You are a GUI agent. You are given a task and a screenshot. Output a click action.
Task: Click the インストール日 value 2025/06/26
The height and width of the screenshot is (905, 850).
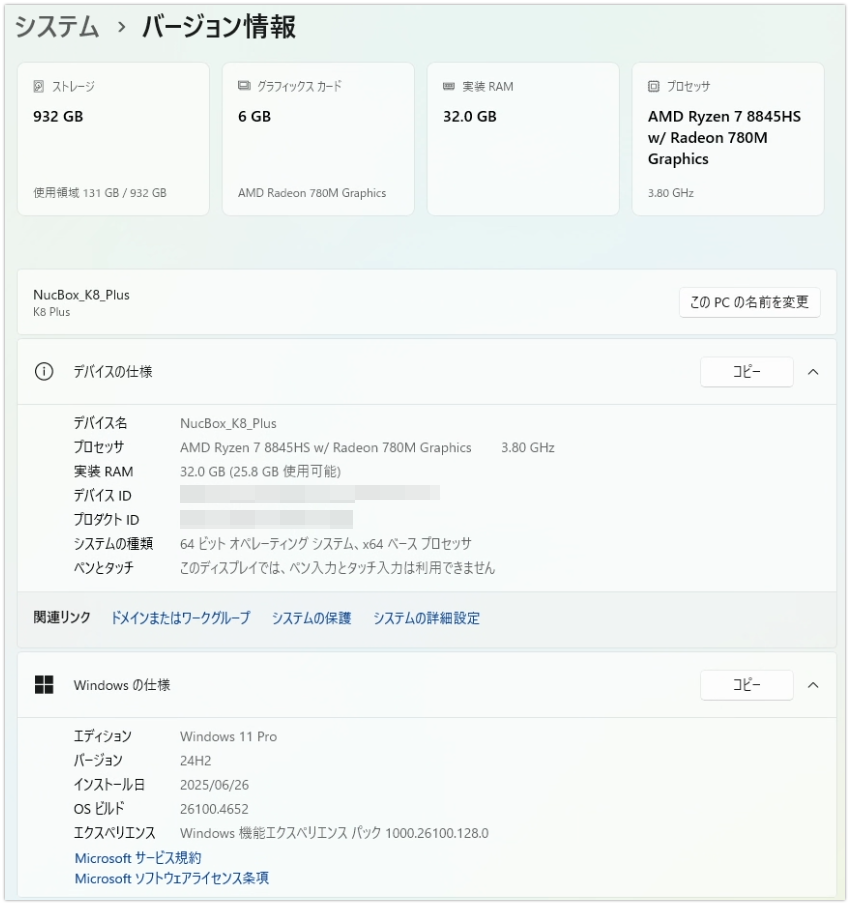click(215, 786)
